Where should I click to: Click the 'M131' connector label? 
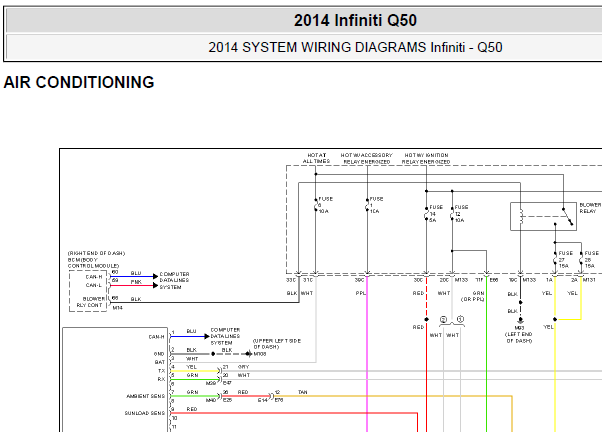pyautogui.click(x=589, y=280)
